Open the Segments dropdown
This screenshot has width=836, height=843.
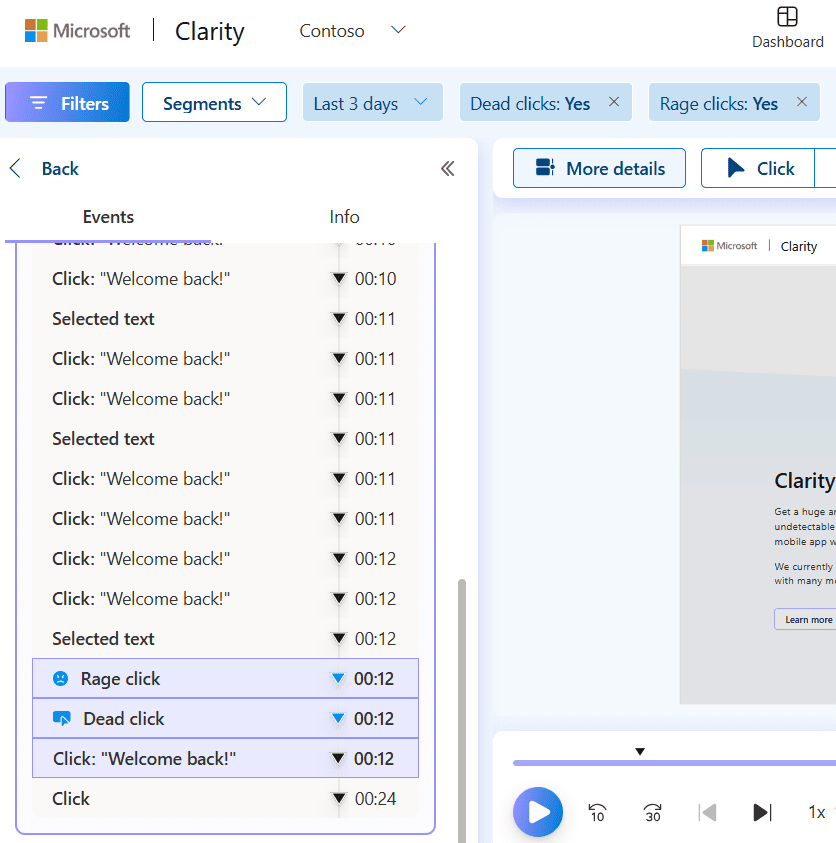pyautogui.click(x=214, y=103)
